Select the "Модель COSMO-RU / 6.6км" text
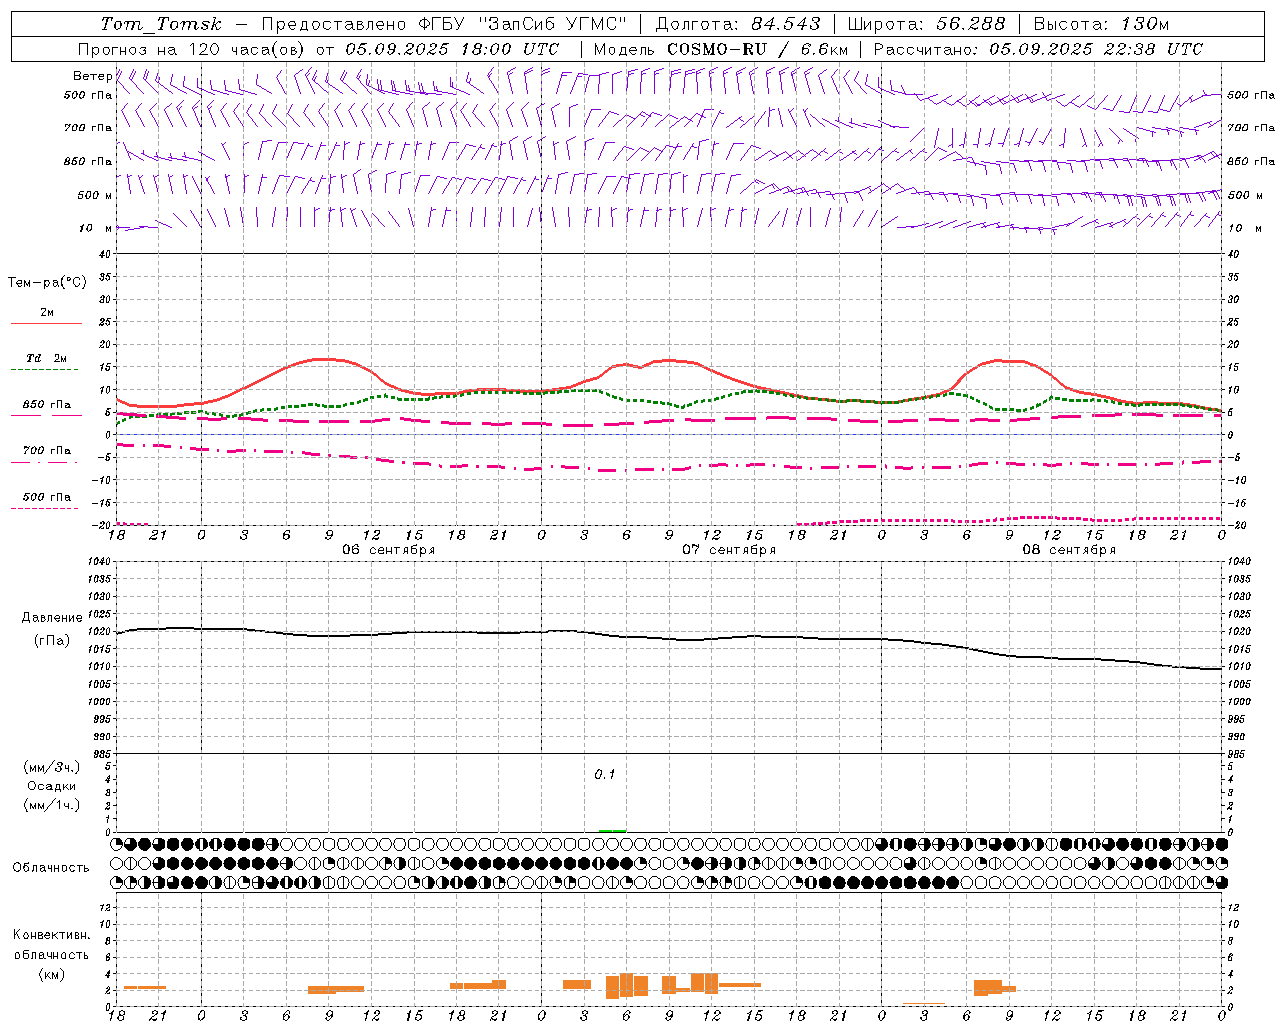 [x=721, y=49]
